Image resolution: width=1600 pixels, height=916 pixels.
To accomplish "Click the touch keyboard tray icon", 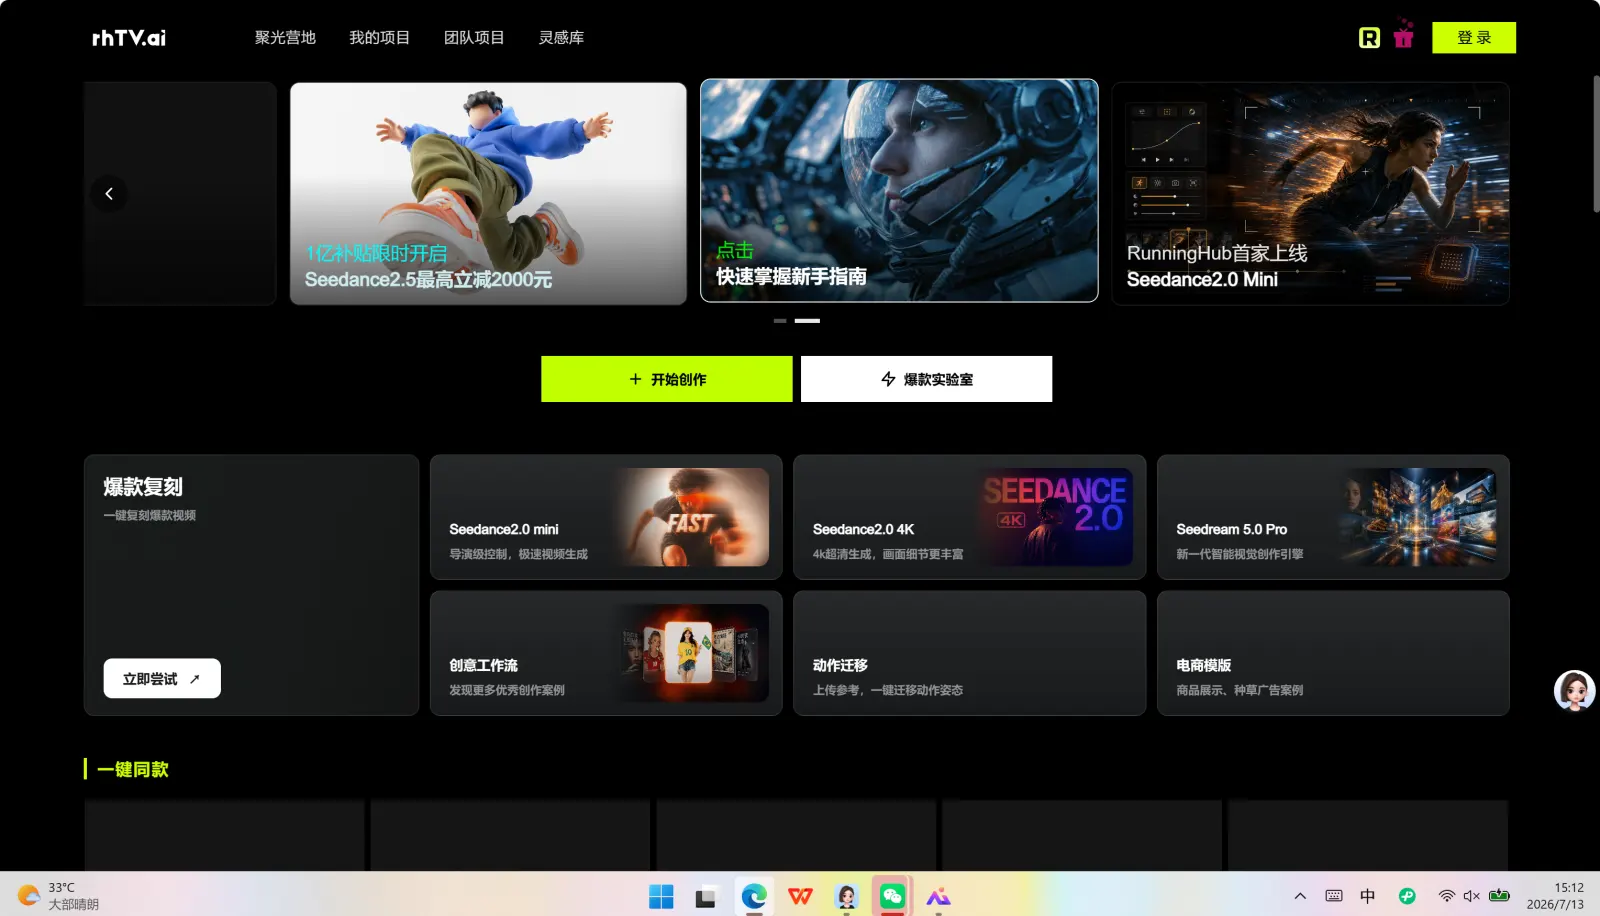I will click(1334, 896).
